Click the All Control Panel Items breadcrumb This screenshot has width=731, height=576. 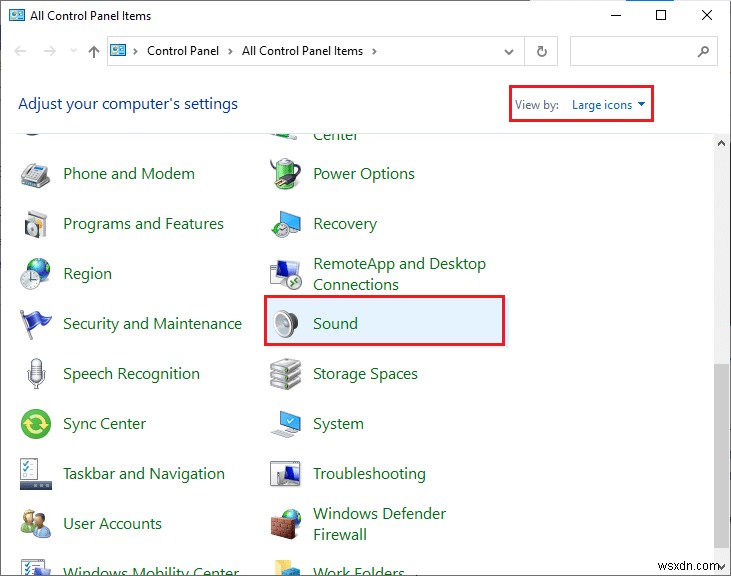[302, 51]
